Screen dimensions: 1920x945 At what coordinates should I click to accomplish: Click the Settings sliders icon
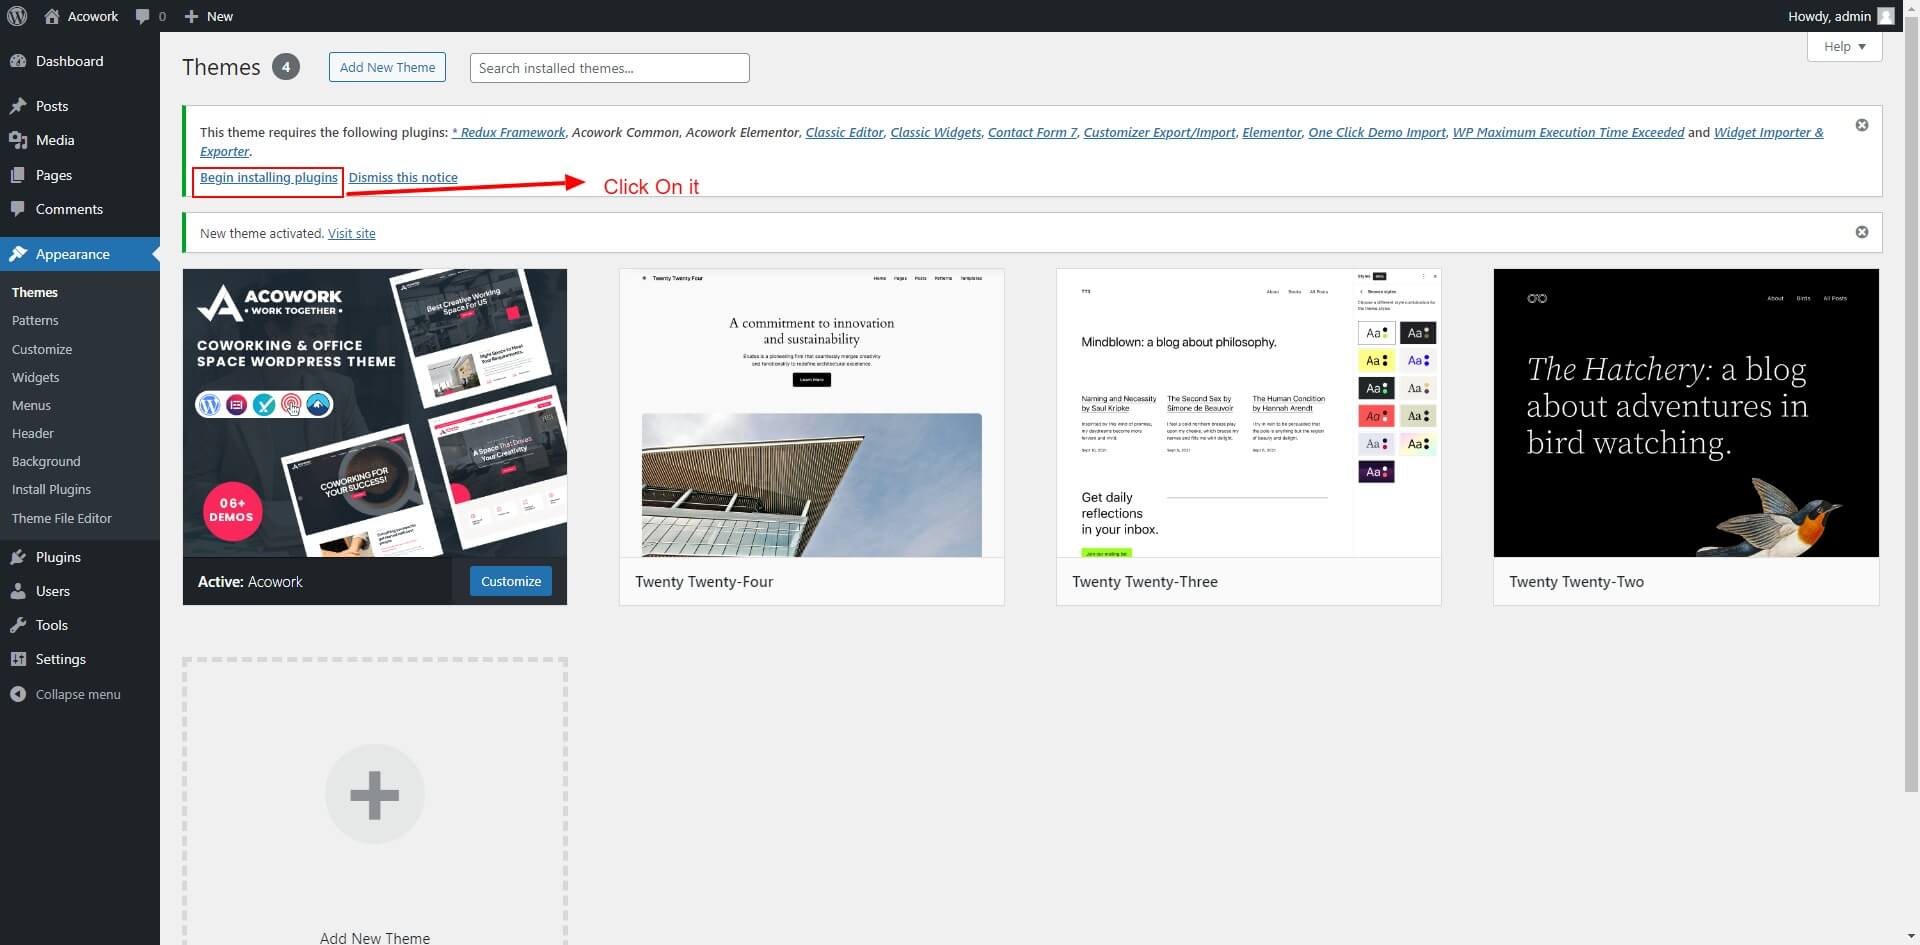pos(18,659)
